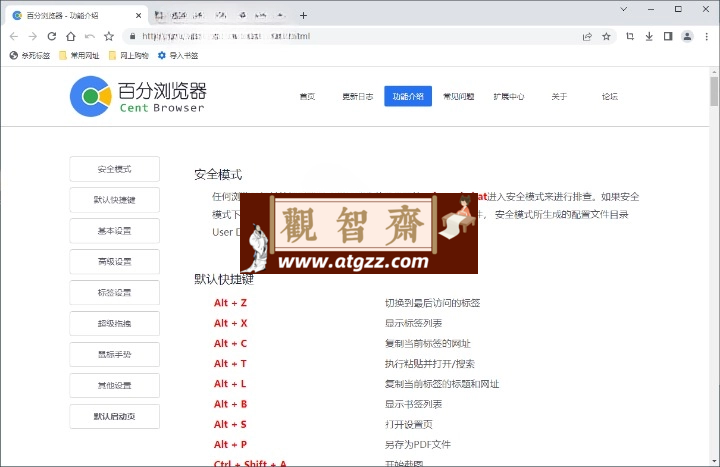Click the Alt + P shortcut text
This screenshot has width=720, height=467.
click(x=230, y=444)
